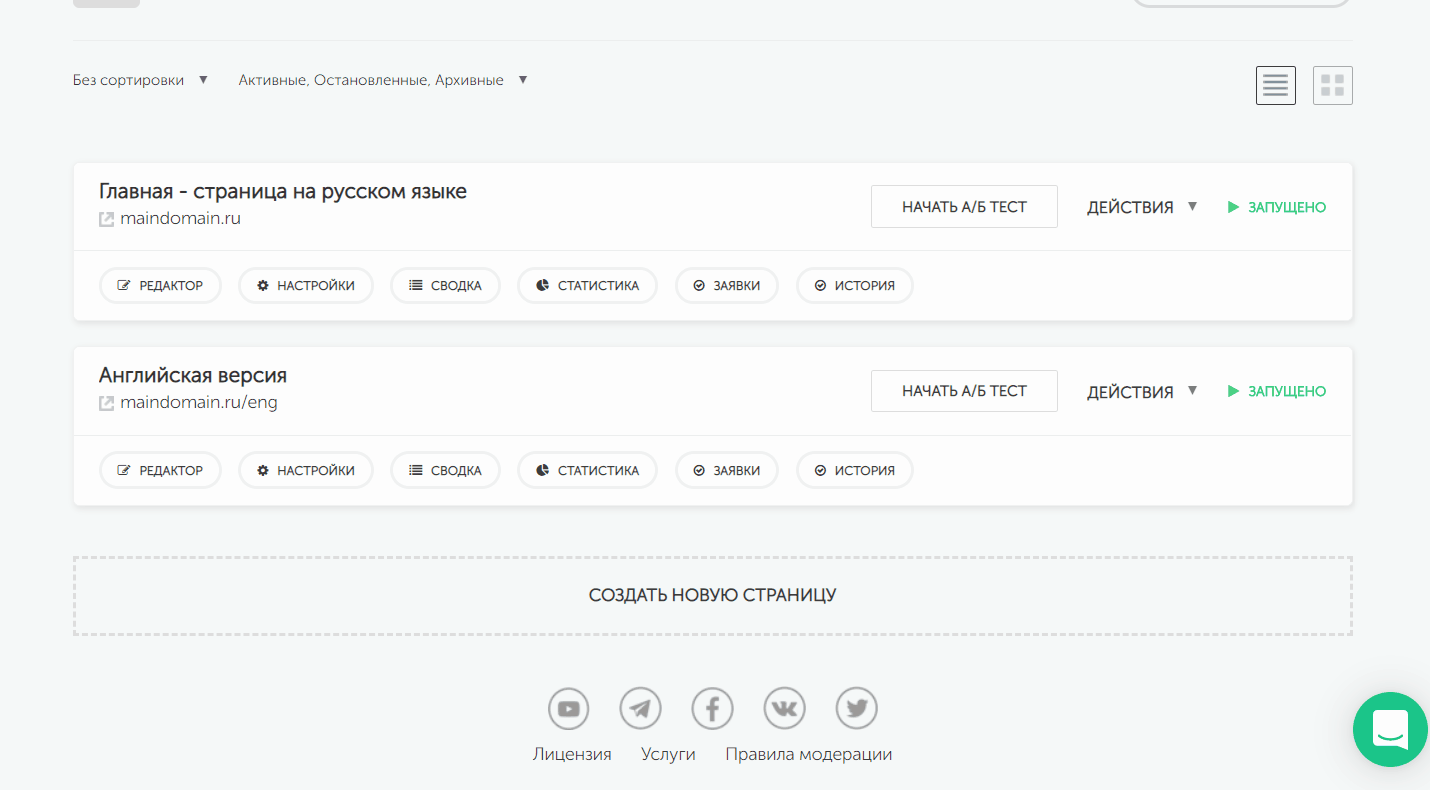Screen dimensions: 1430x790
Task: Open НАСТРОЙКИ for Английская версия
Action: (305, 470)
